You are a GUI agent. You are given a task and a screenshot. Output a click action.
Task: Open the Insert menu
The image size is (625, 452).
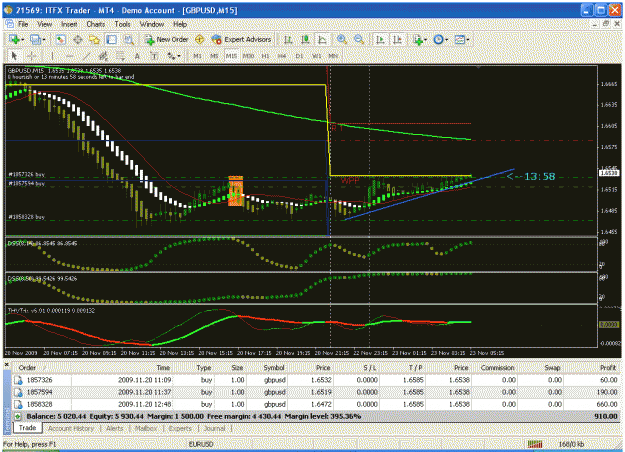click(69, 24)
